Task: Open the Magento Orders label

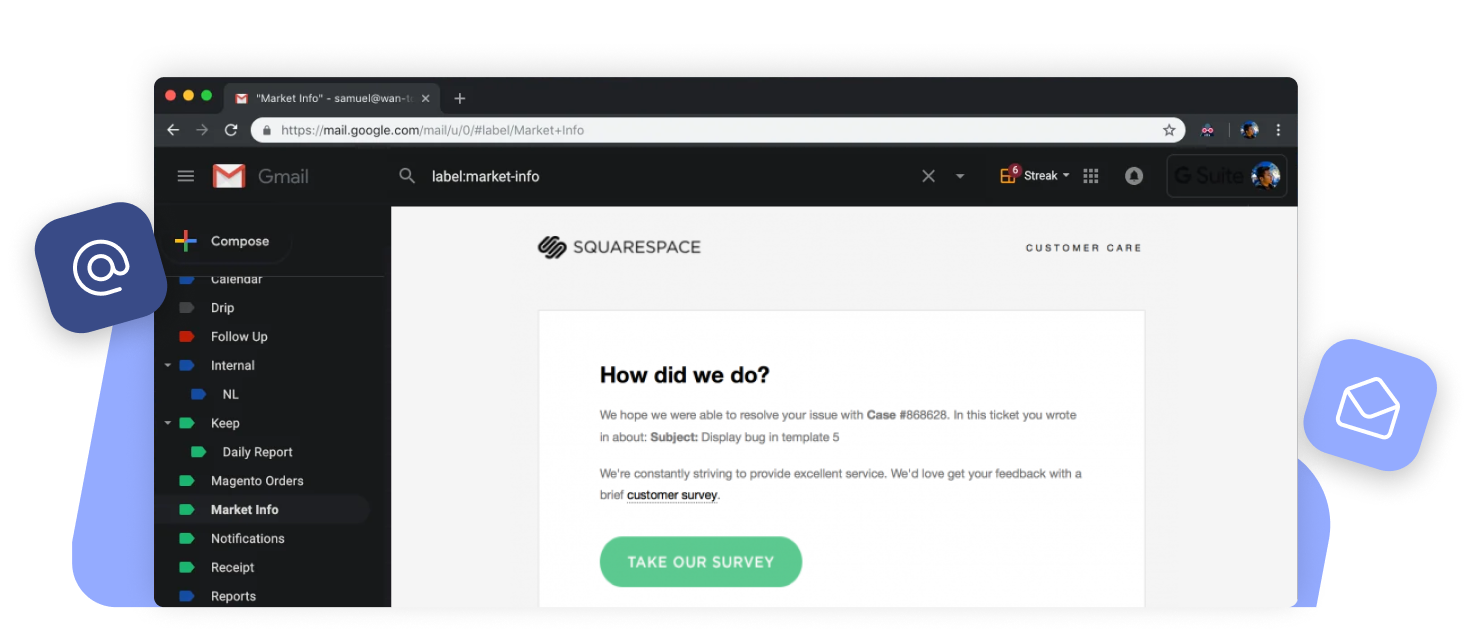Action: [256, 481]
